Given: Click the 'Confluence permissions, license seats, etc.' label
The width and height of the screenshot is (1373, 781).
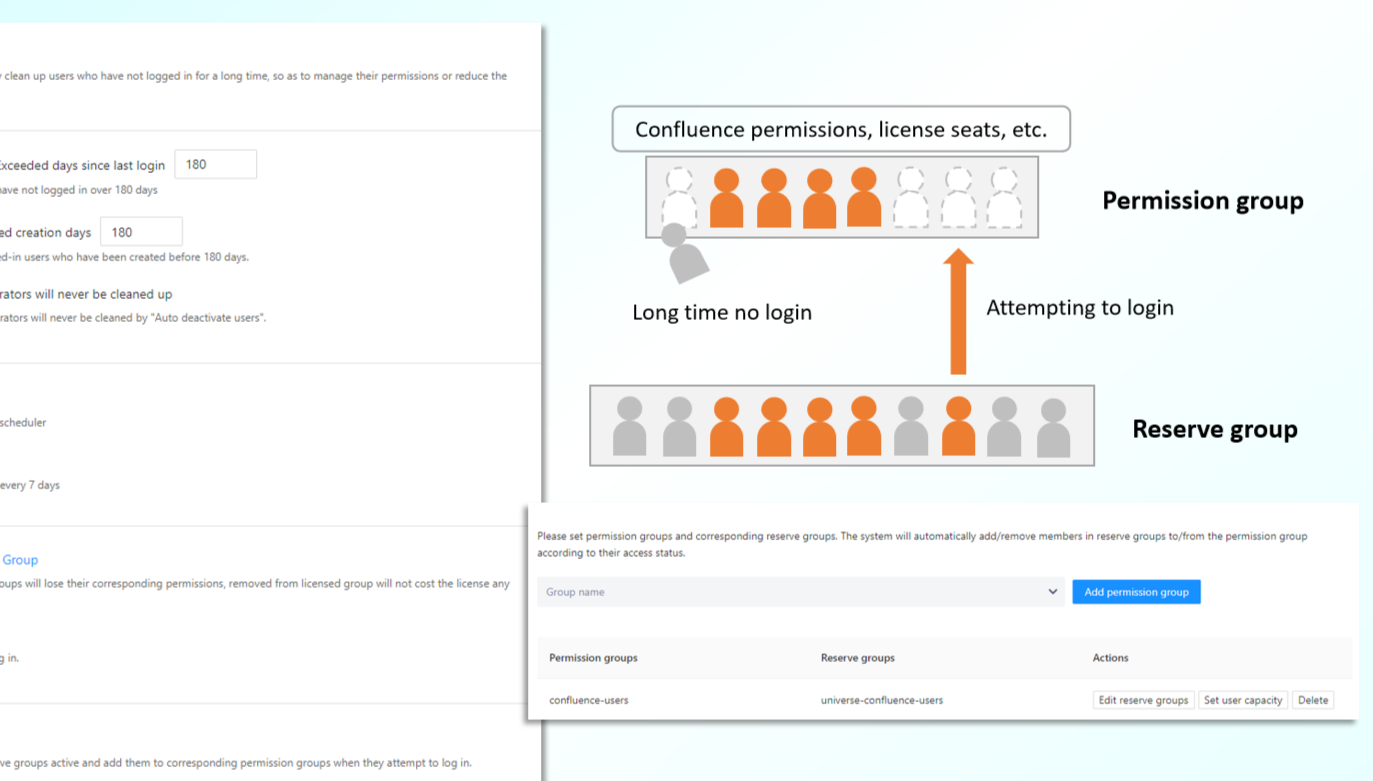Looking at the screenshot, I should (841, 129).
